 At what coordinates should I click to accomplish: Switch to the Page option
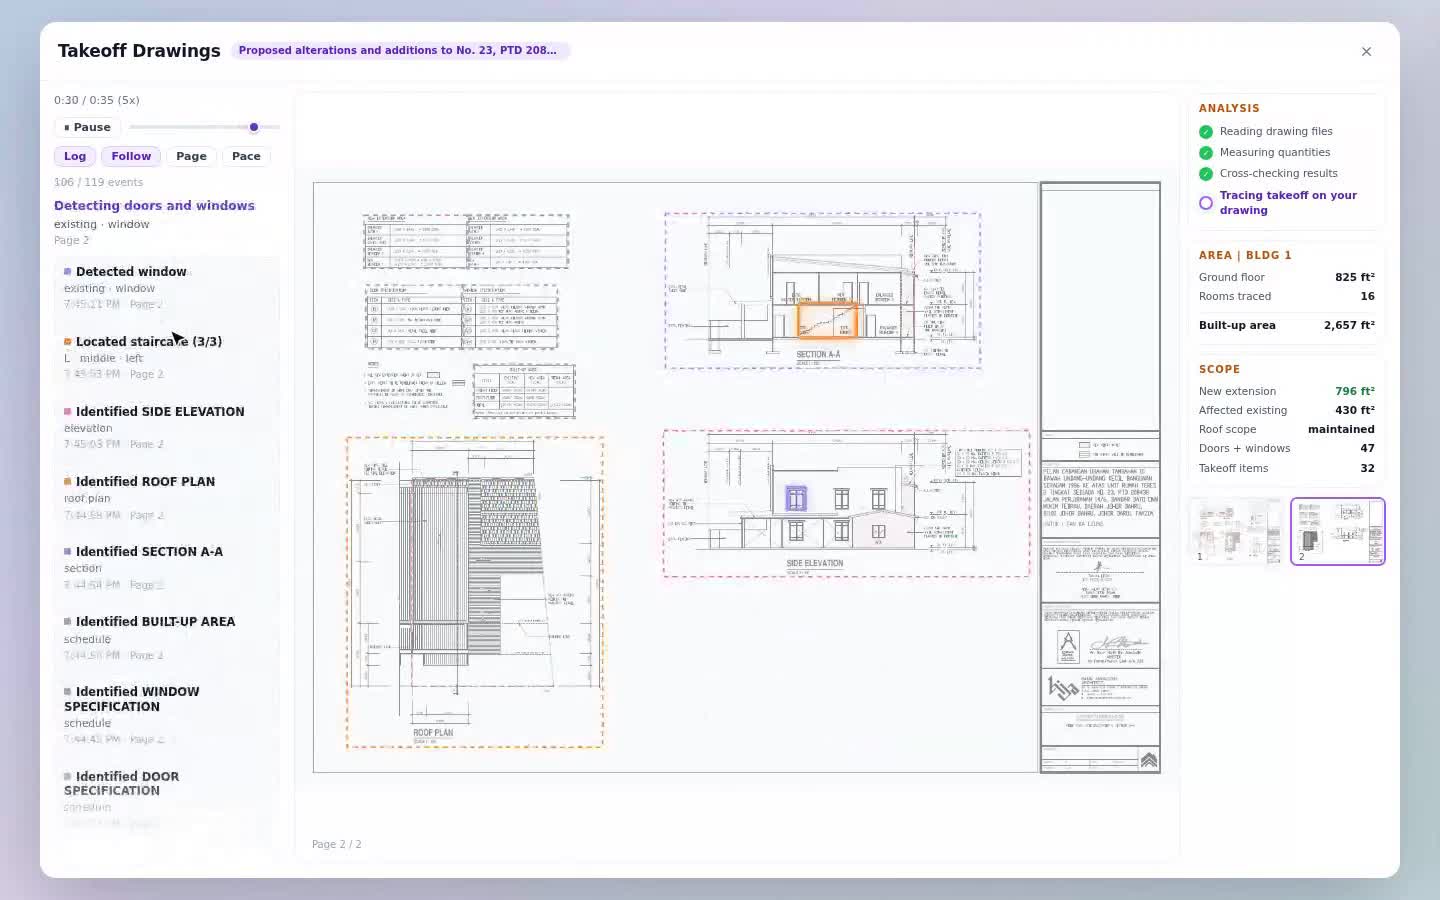pyautogui.click(x=191, y=156)
